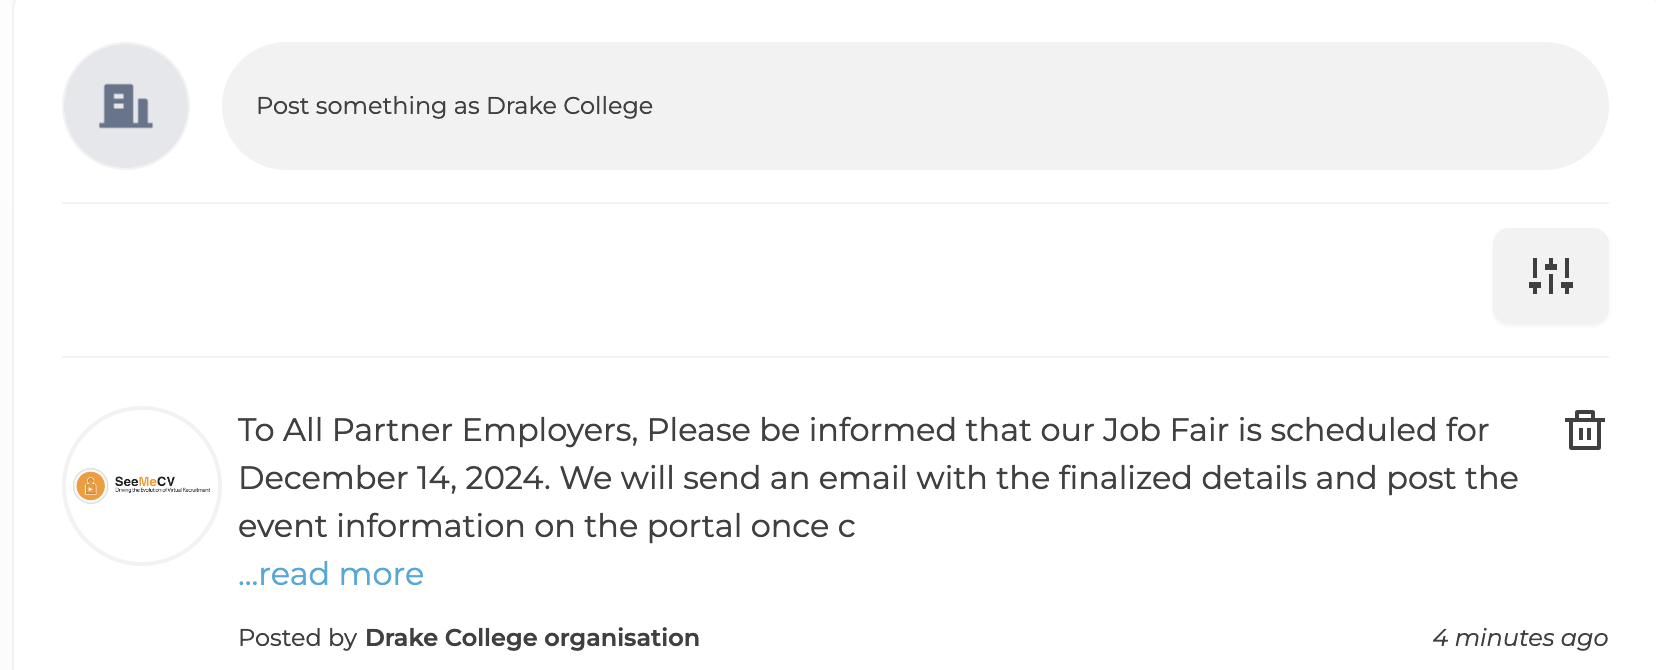Screen dimensions: 1656x670
Task: Open the feed filter sliders icon
Action: pyautogui.click(x=1550, y=276)
